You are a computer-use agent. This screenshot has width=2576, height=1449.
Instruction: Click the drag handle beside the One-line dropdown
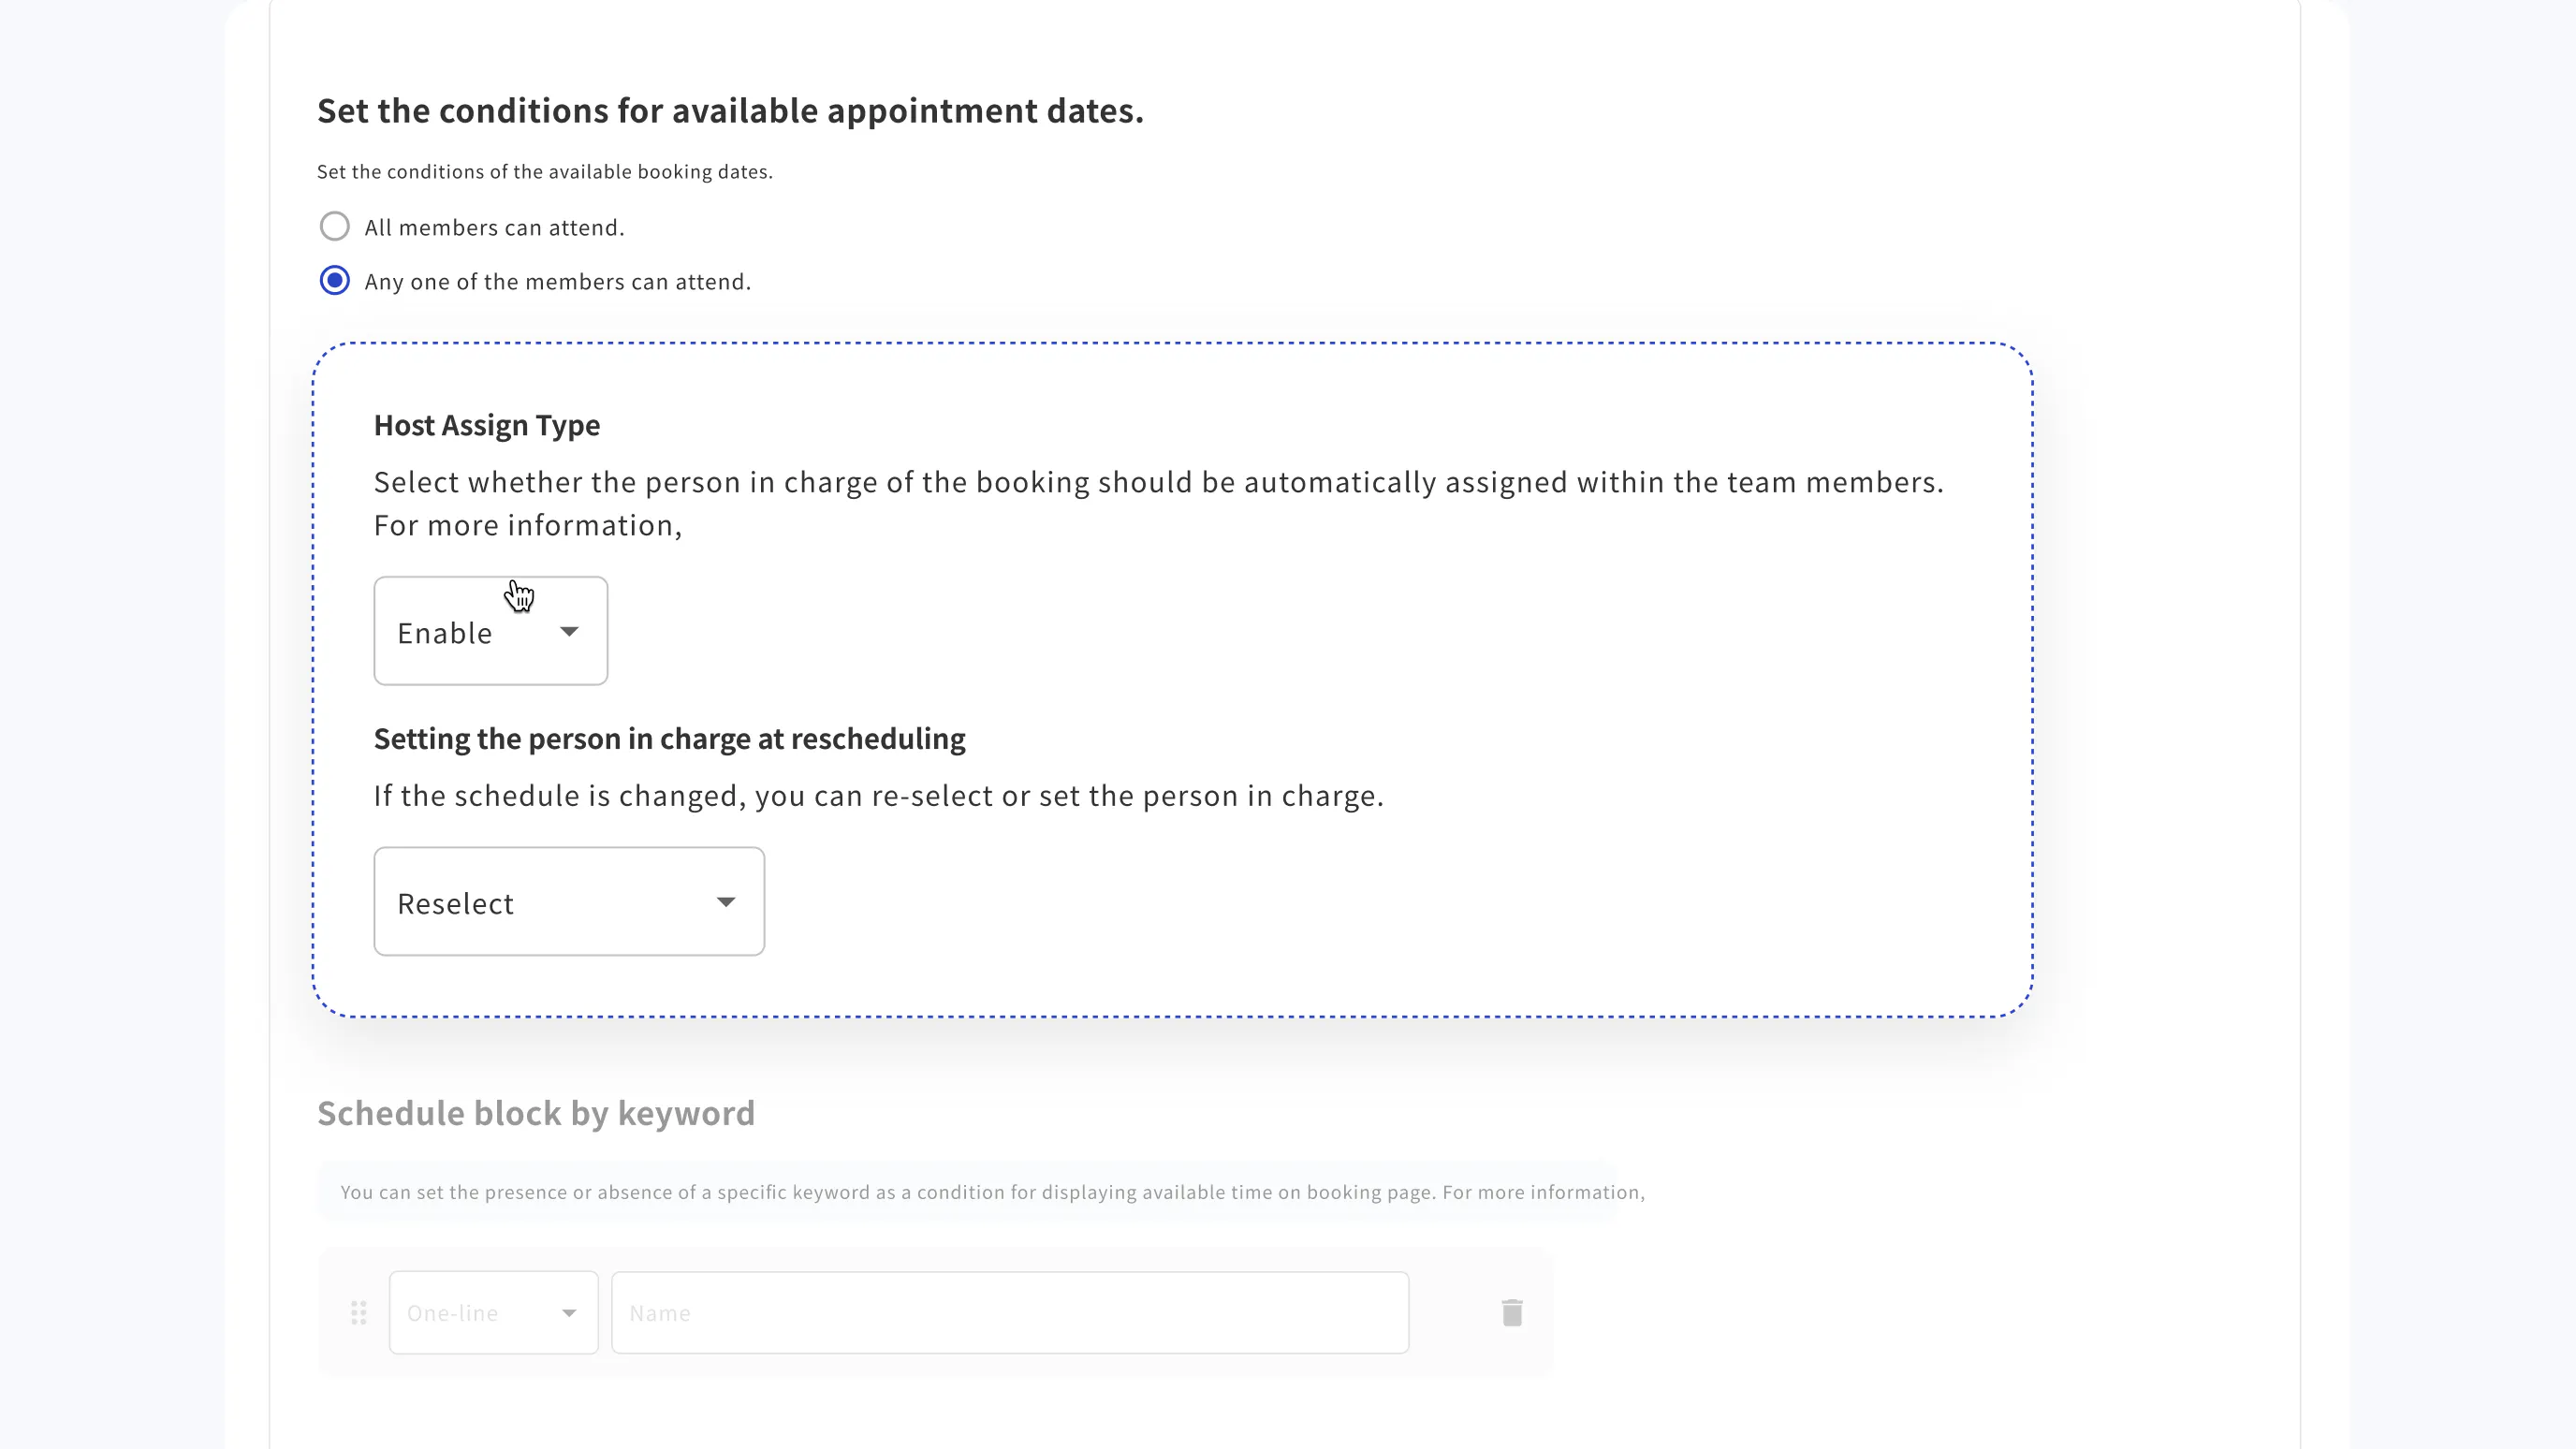(x=358, y=1312)
